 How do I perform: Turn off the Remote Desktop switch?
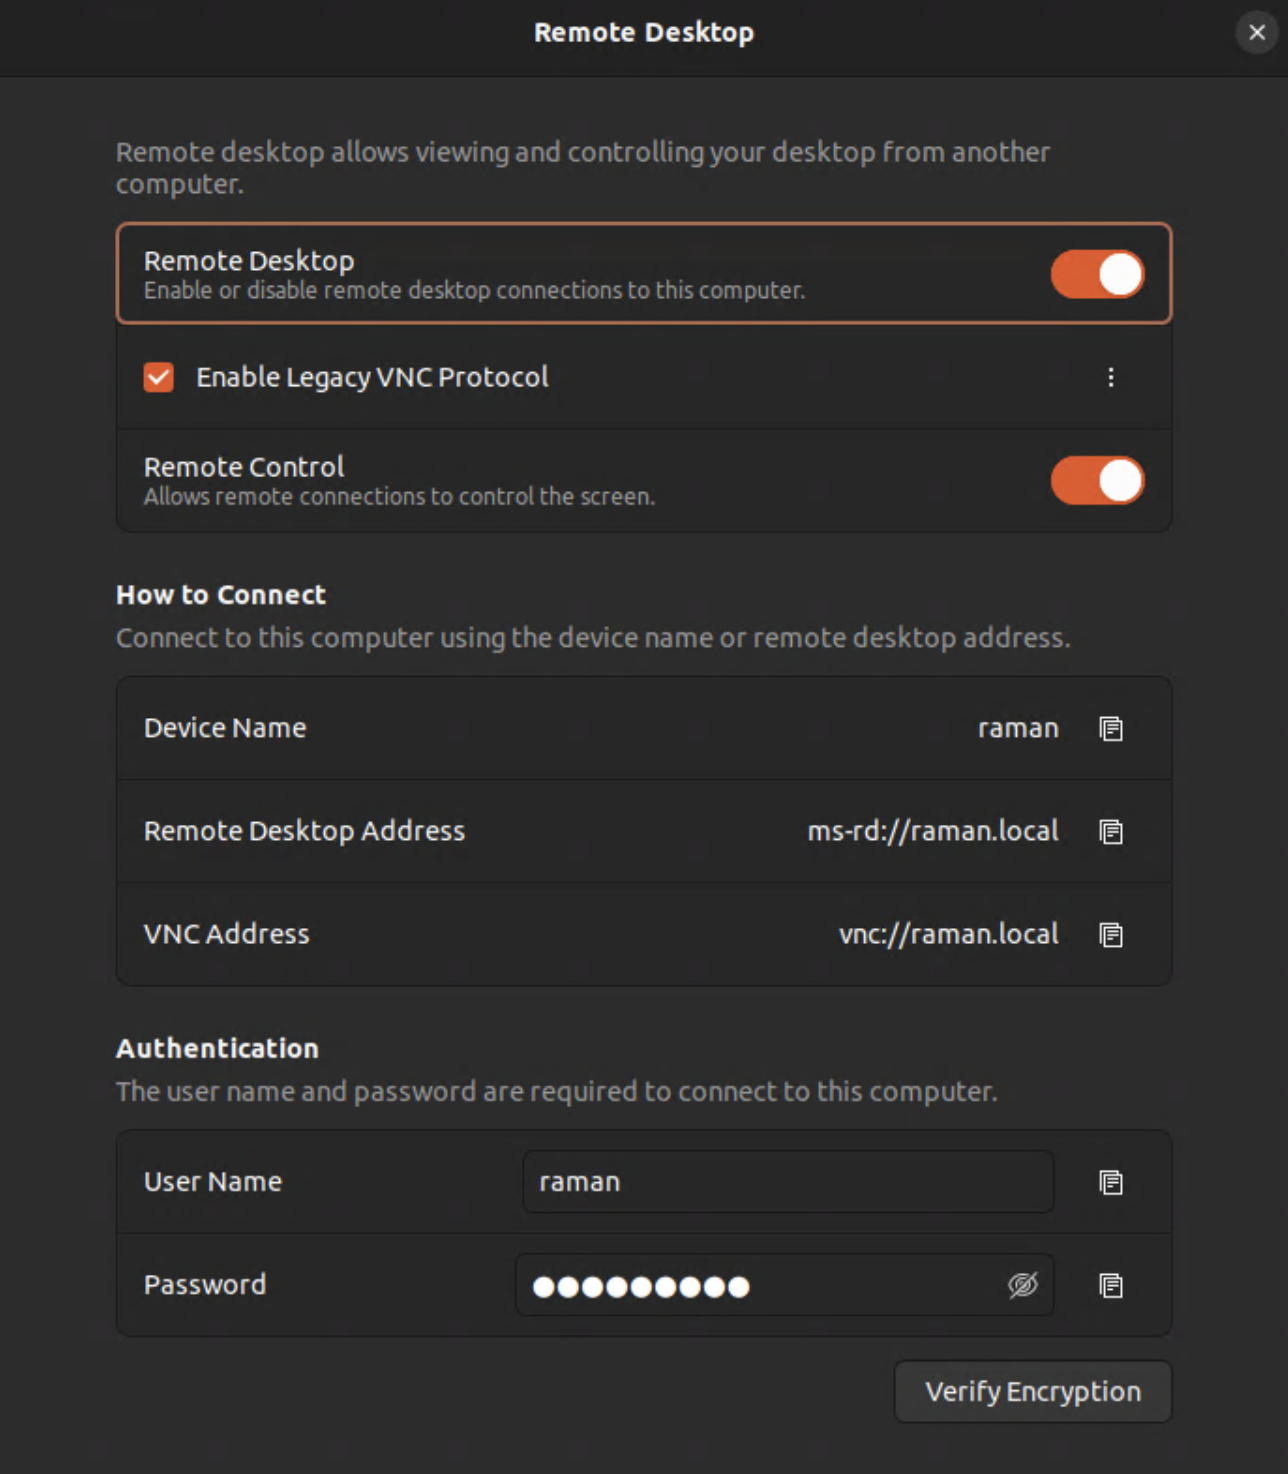coord(1097,274)
